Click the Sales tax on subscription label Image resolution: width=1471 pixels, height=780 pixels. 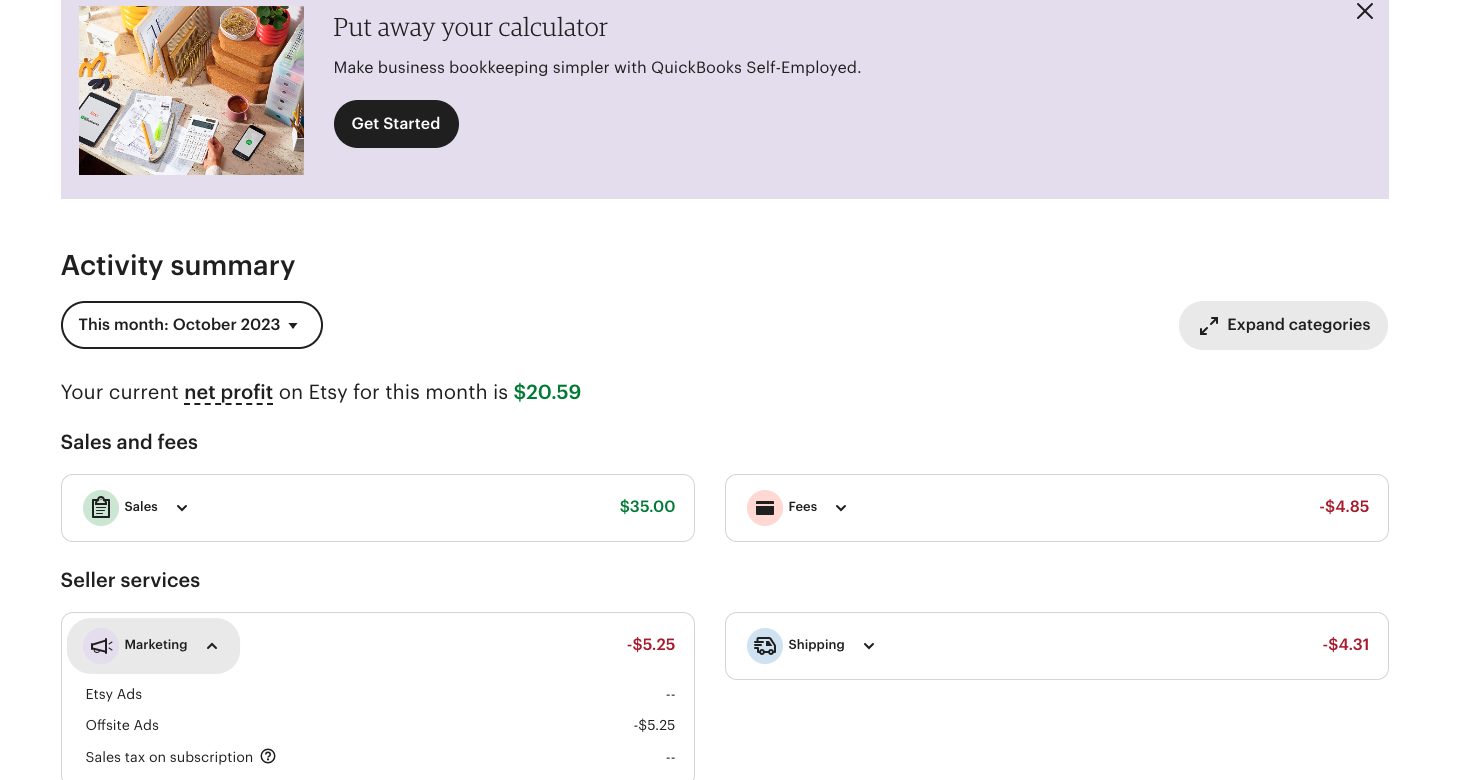(169, 757)
